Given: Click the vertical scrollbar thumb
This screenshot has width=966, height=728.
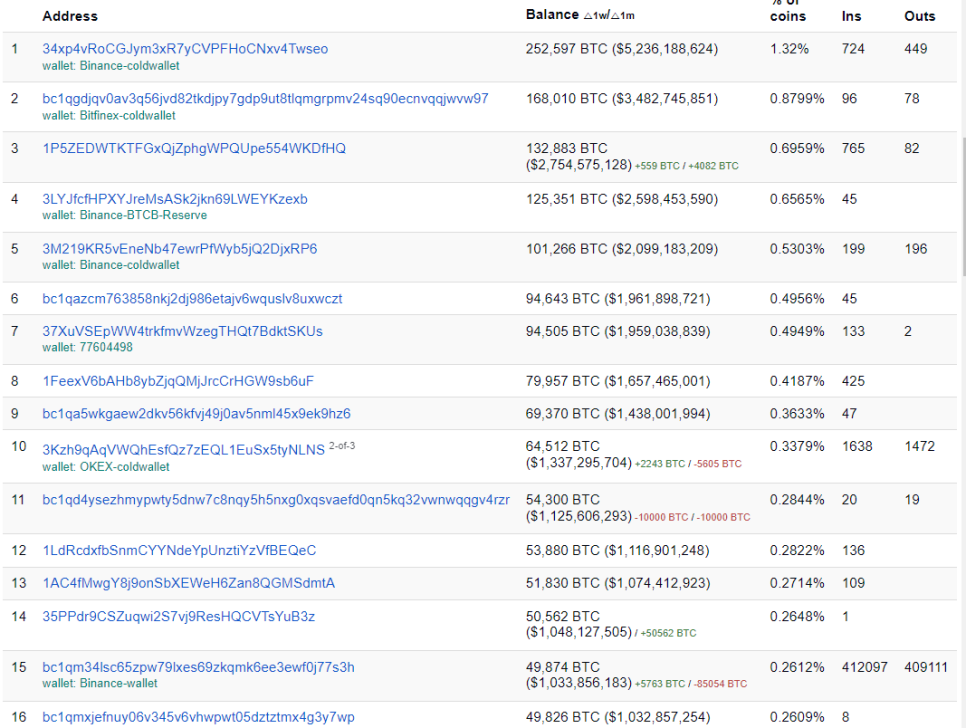Looking at the screenshot, I should click(962, 206).
